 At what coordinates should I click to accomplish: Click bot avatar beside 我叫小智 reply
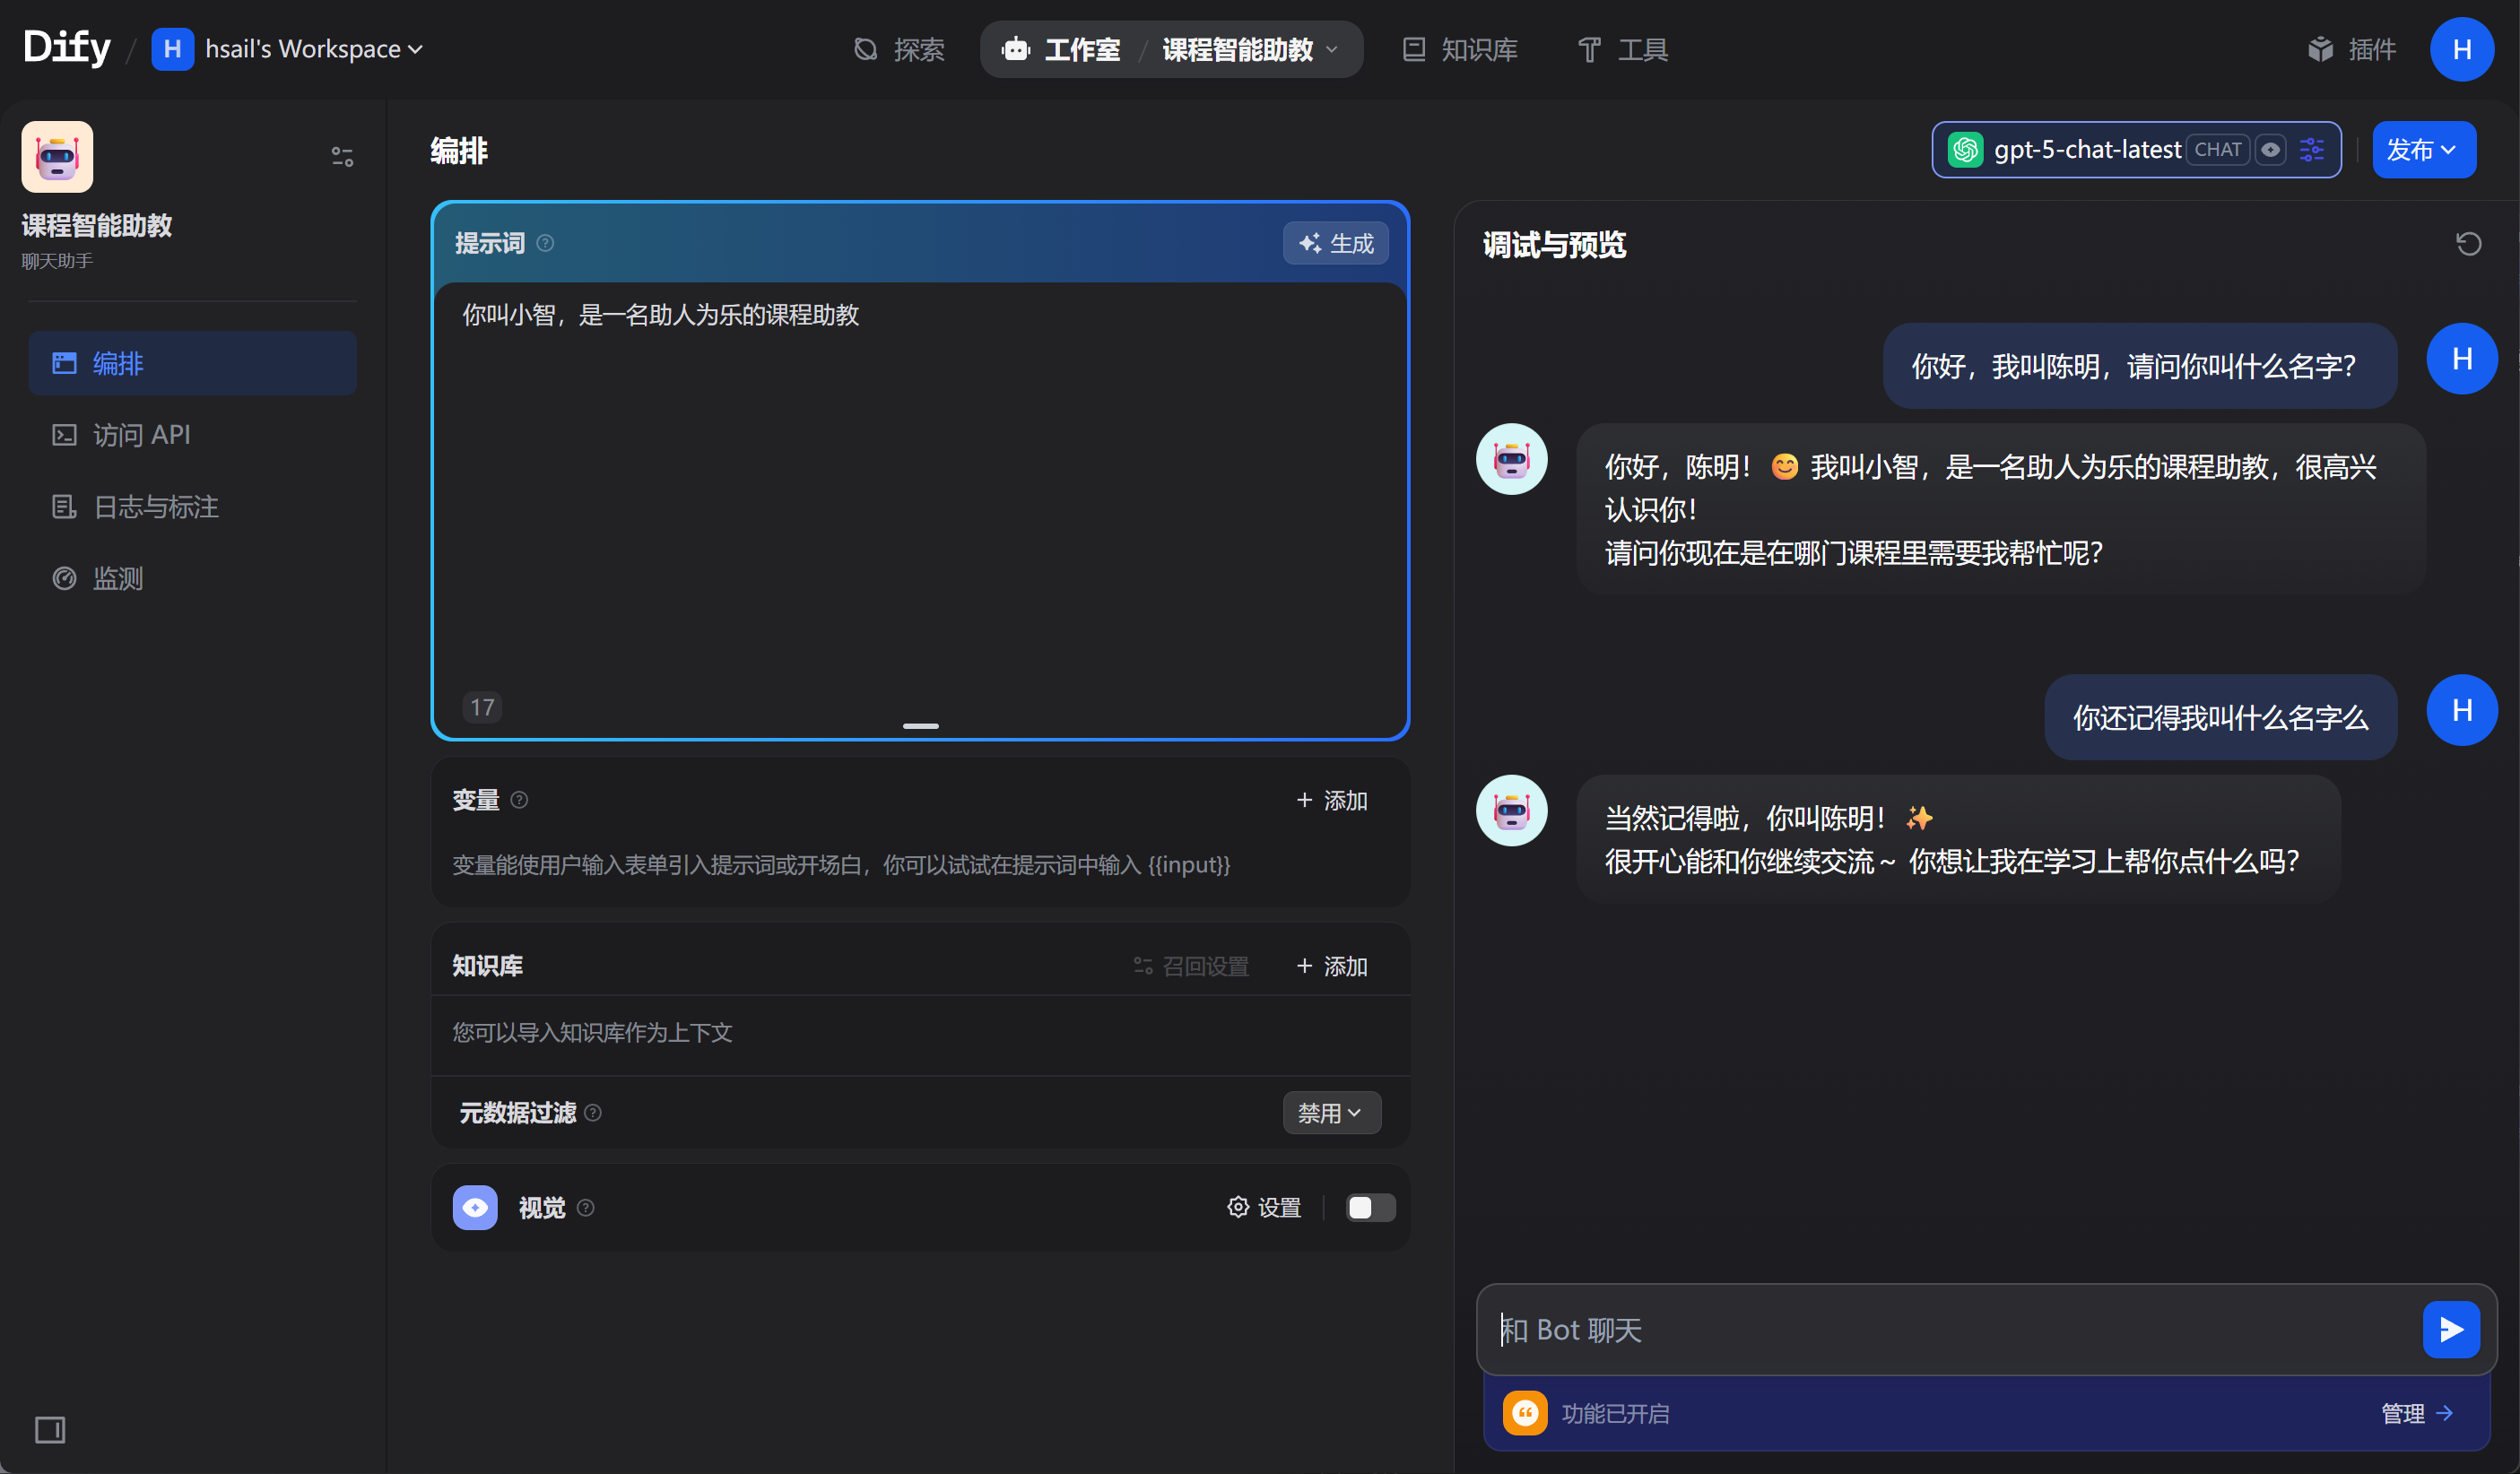click(x=1511, y=459)
